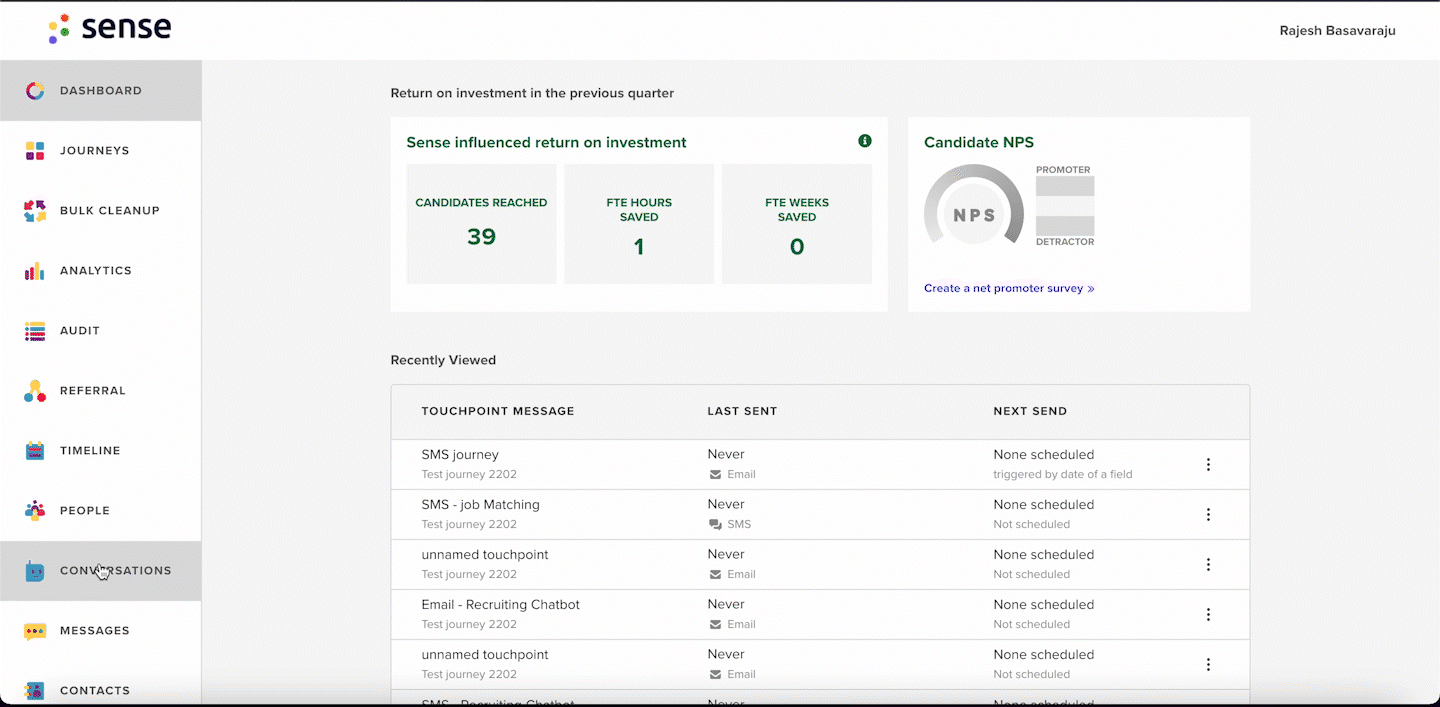Click the Conversations chatbot icon

[35, 571]
